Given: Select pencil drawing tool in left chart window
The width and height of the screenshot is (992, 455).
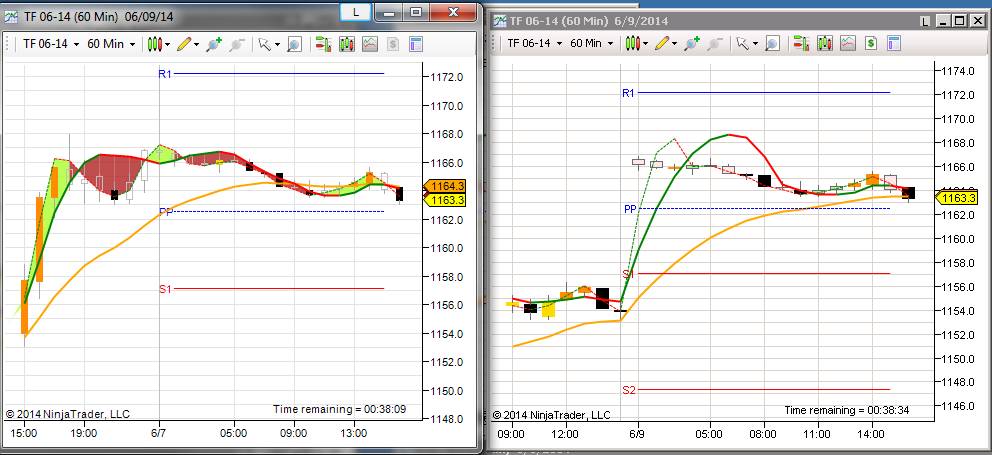Looking at the screenshot, I should click(183, 44).
